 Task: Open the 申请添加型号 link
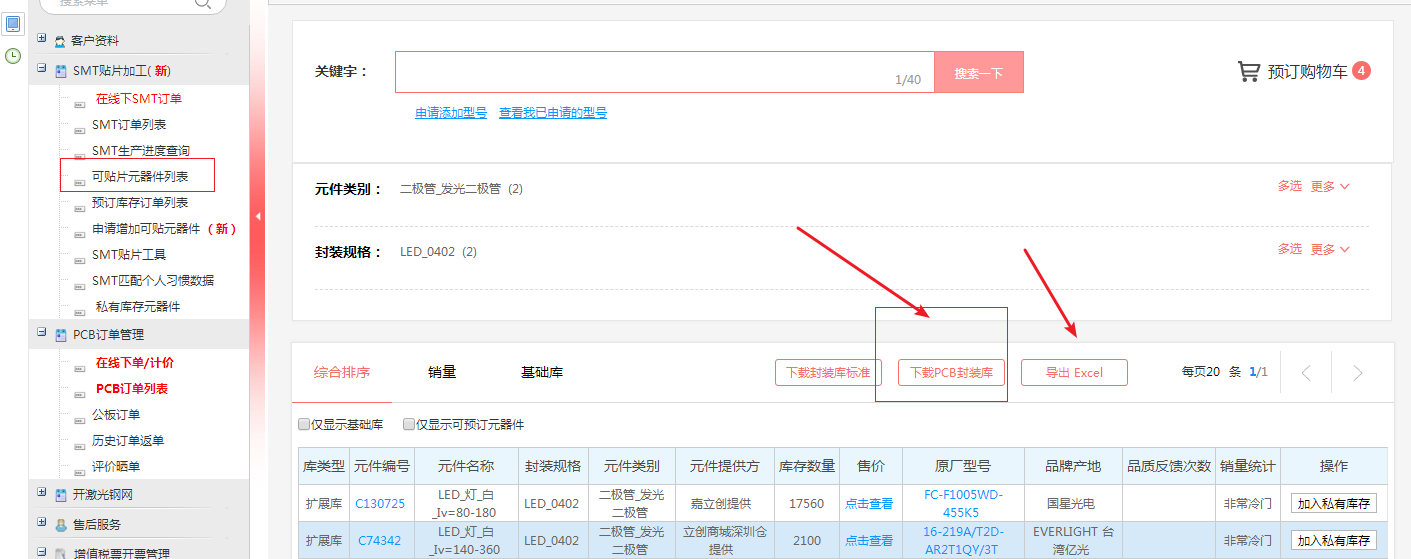point(451,113)
